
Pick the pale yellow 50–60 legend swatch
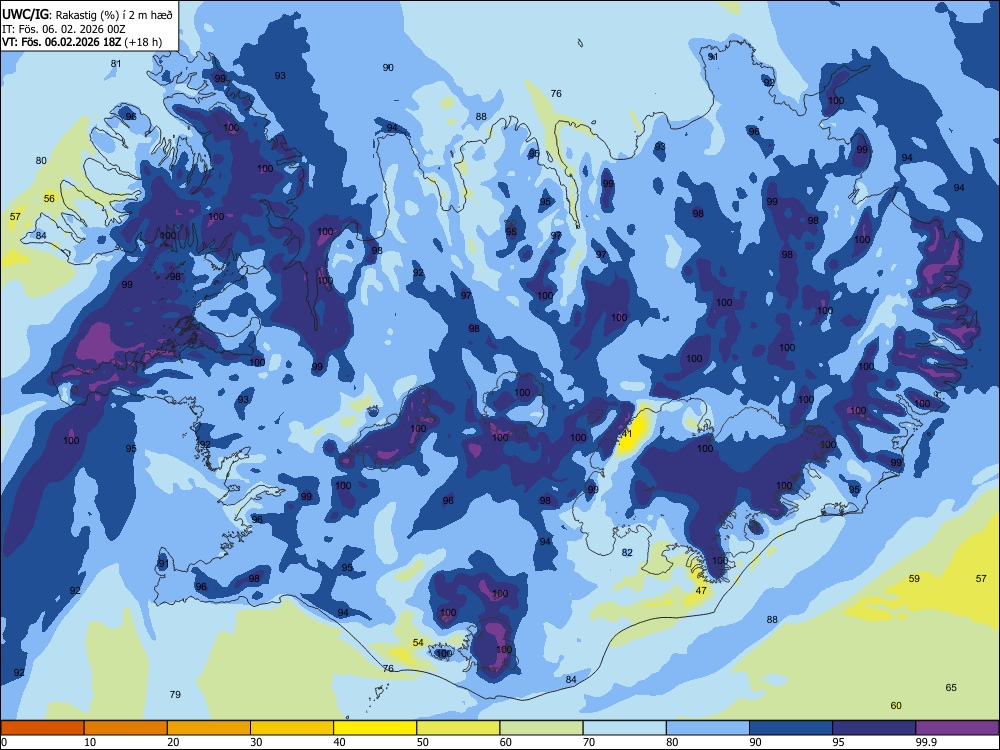tap(458, 728)
